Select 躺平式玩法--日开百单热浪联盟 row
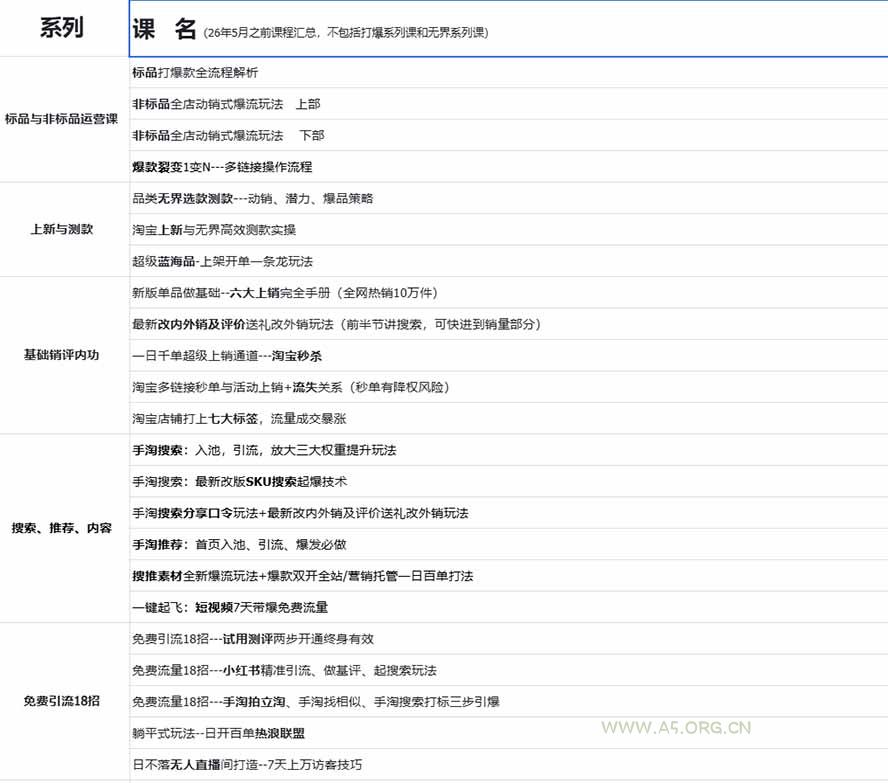 pos(509,733)
